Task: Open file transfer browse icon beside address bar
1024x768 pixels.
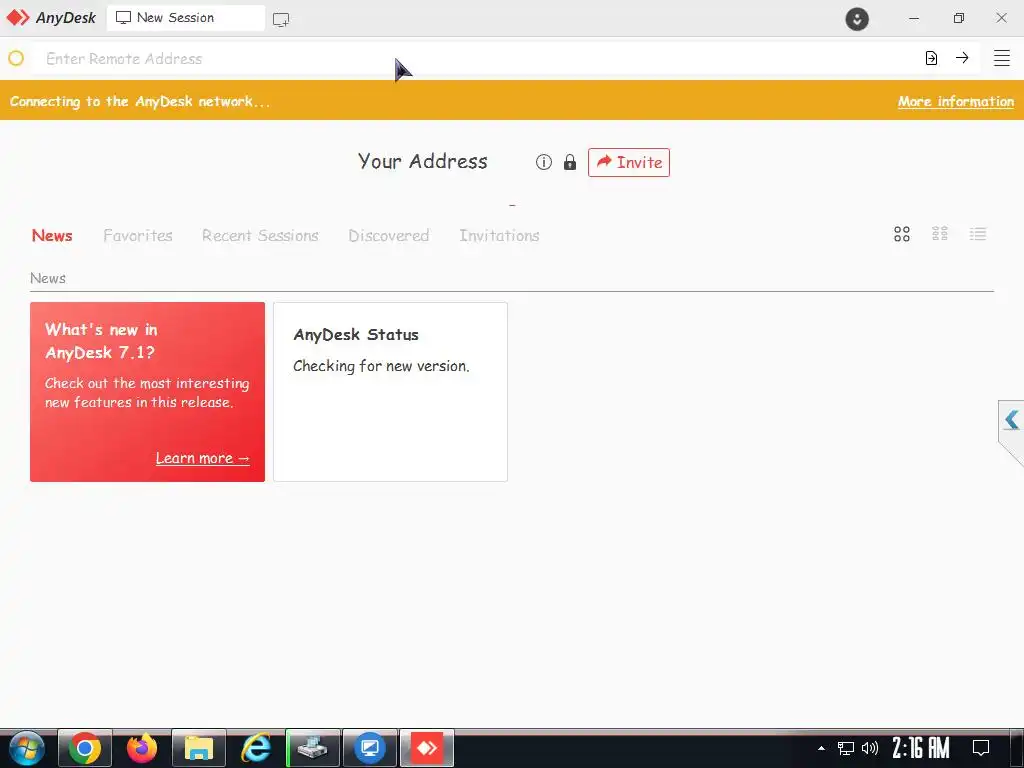Action: click(931, 58)
